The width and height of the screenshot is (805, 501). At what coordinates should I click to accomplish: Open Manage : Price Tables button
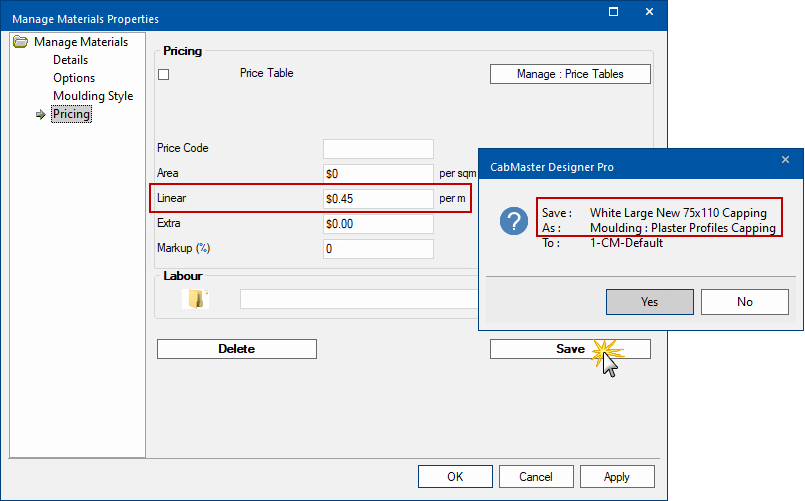point(570,74)
